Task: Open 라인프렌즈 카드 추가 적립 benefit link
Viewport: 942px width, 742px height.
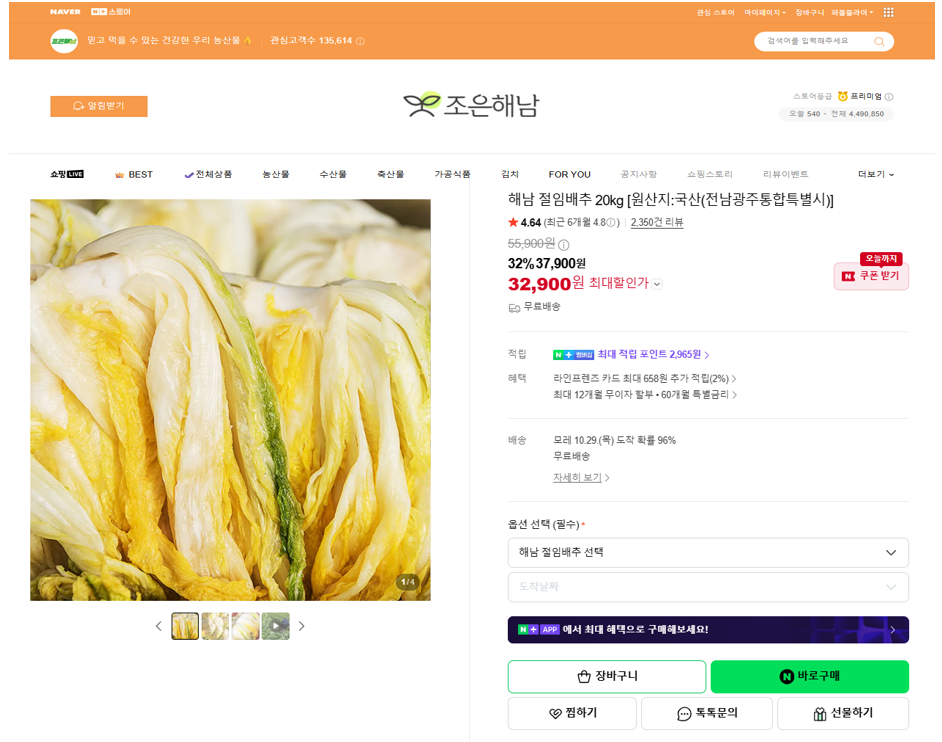Action: [645, 379]
